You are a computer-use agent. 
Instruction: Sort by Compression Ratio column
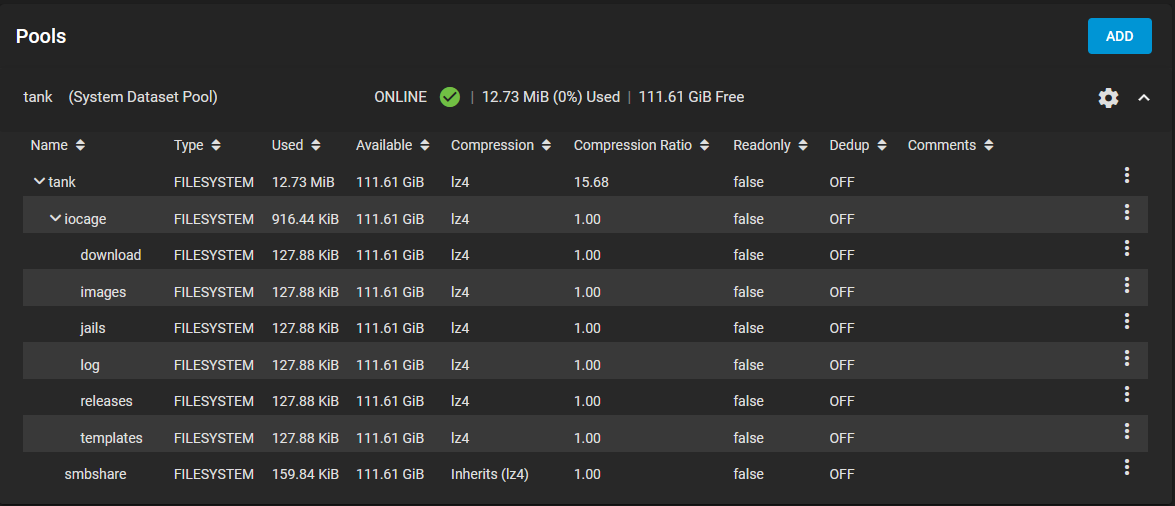tap(641, 145)
